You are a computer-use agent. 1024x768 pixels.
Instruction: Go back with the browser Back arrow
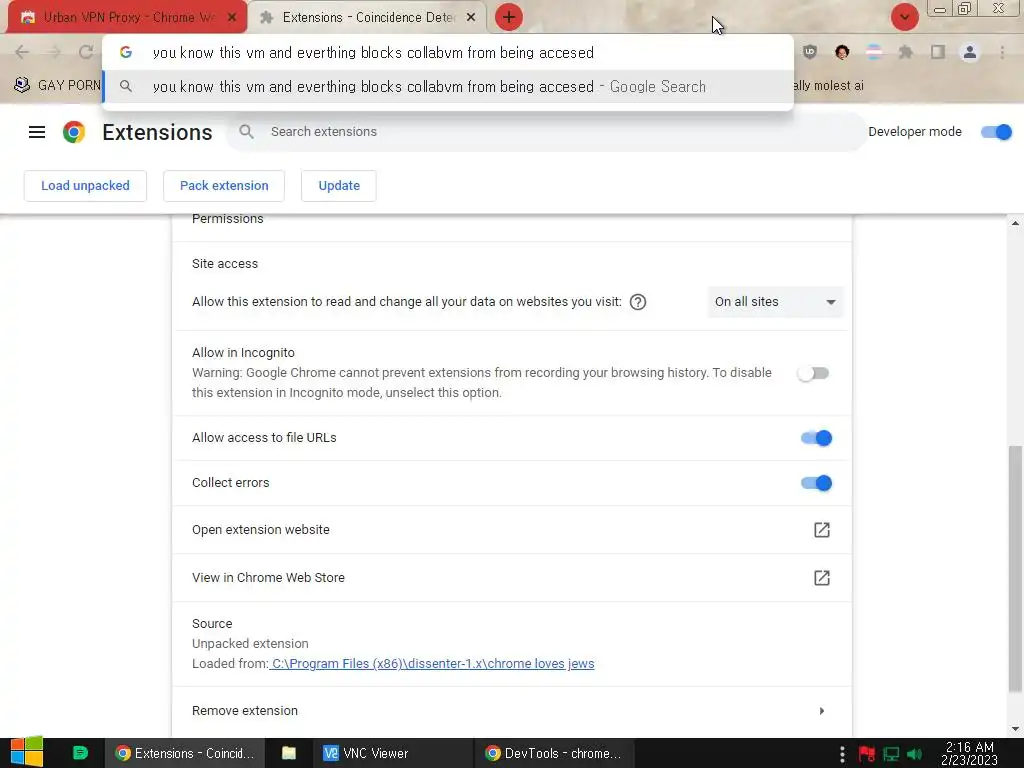22,52
